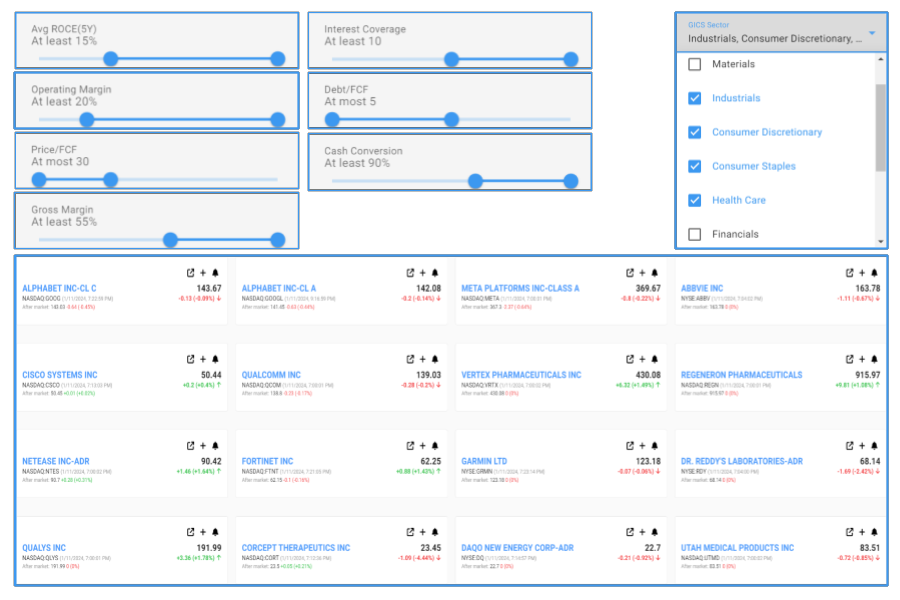Add Vertex Pharmaceuticals with plus icon
Viewport: 900px width, 600px height.
point(642,359)
